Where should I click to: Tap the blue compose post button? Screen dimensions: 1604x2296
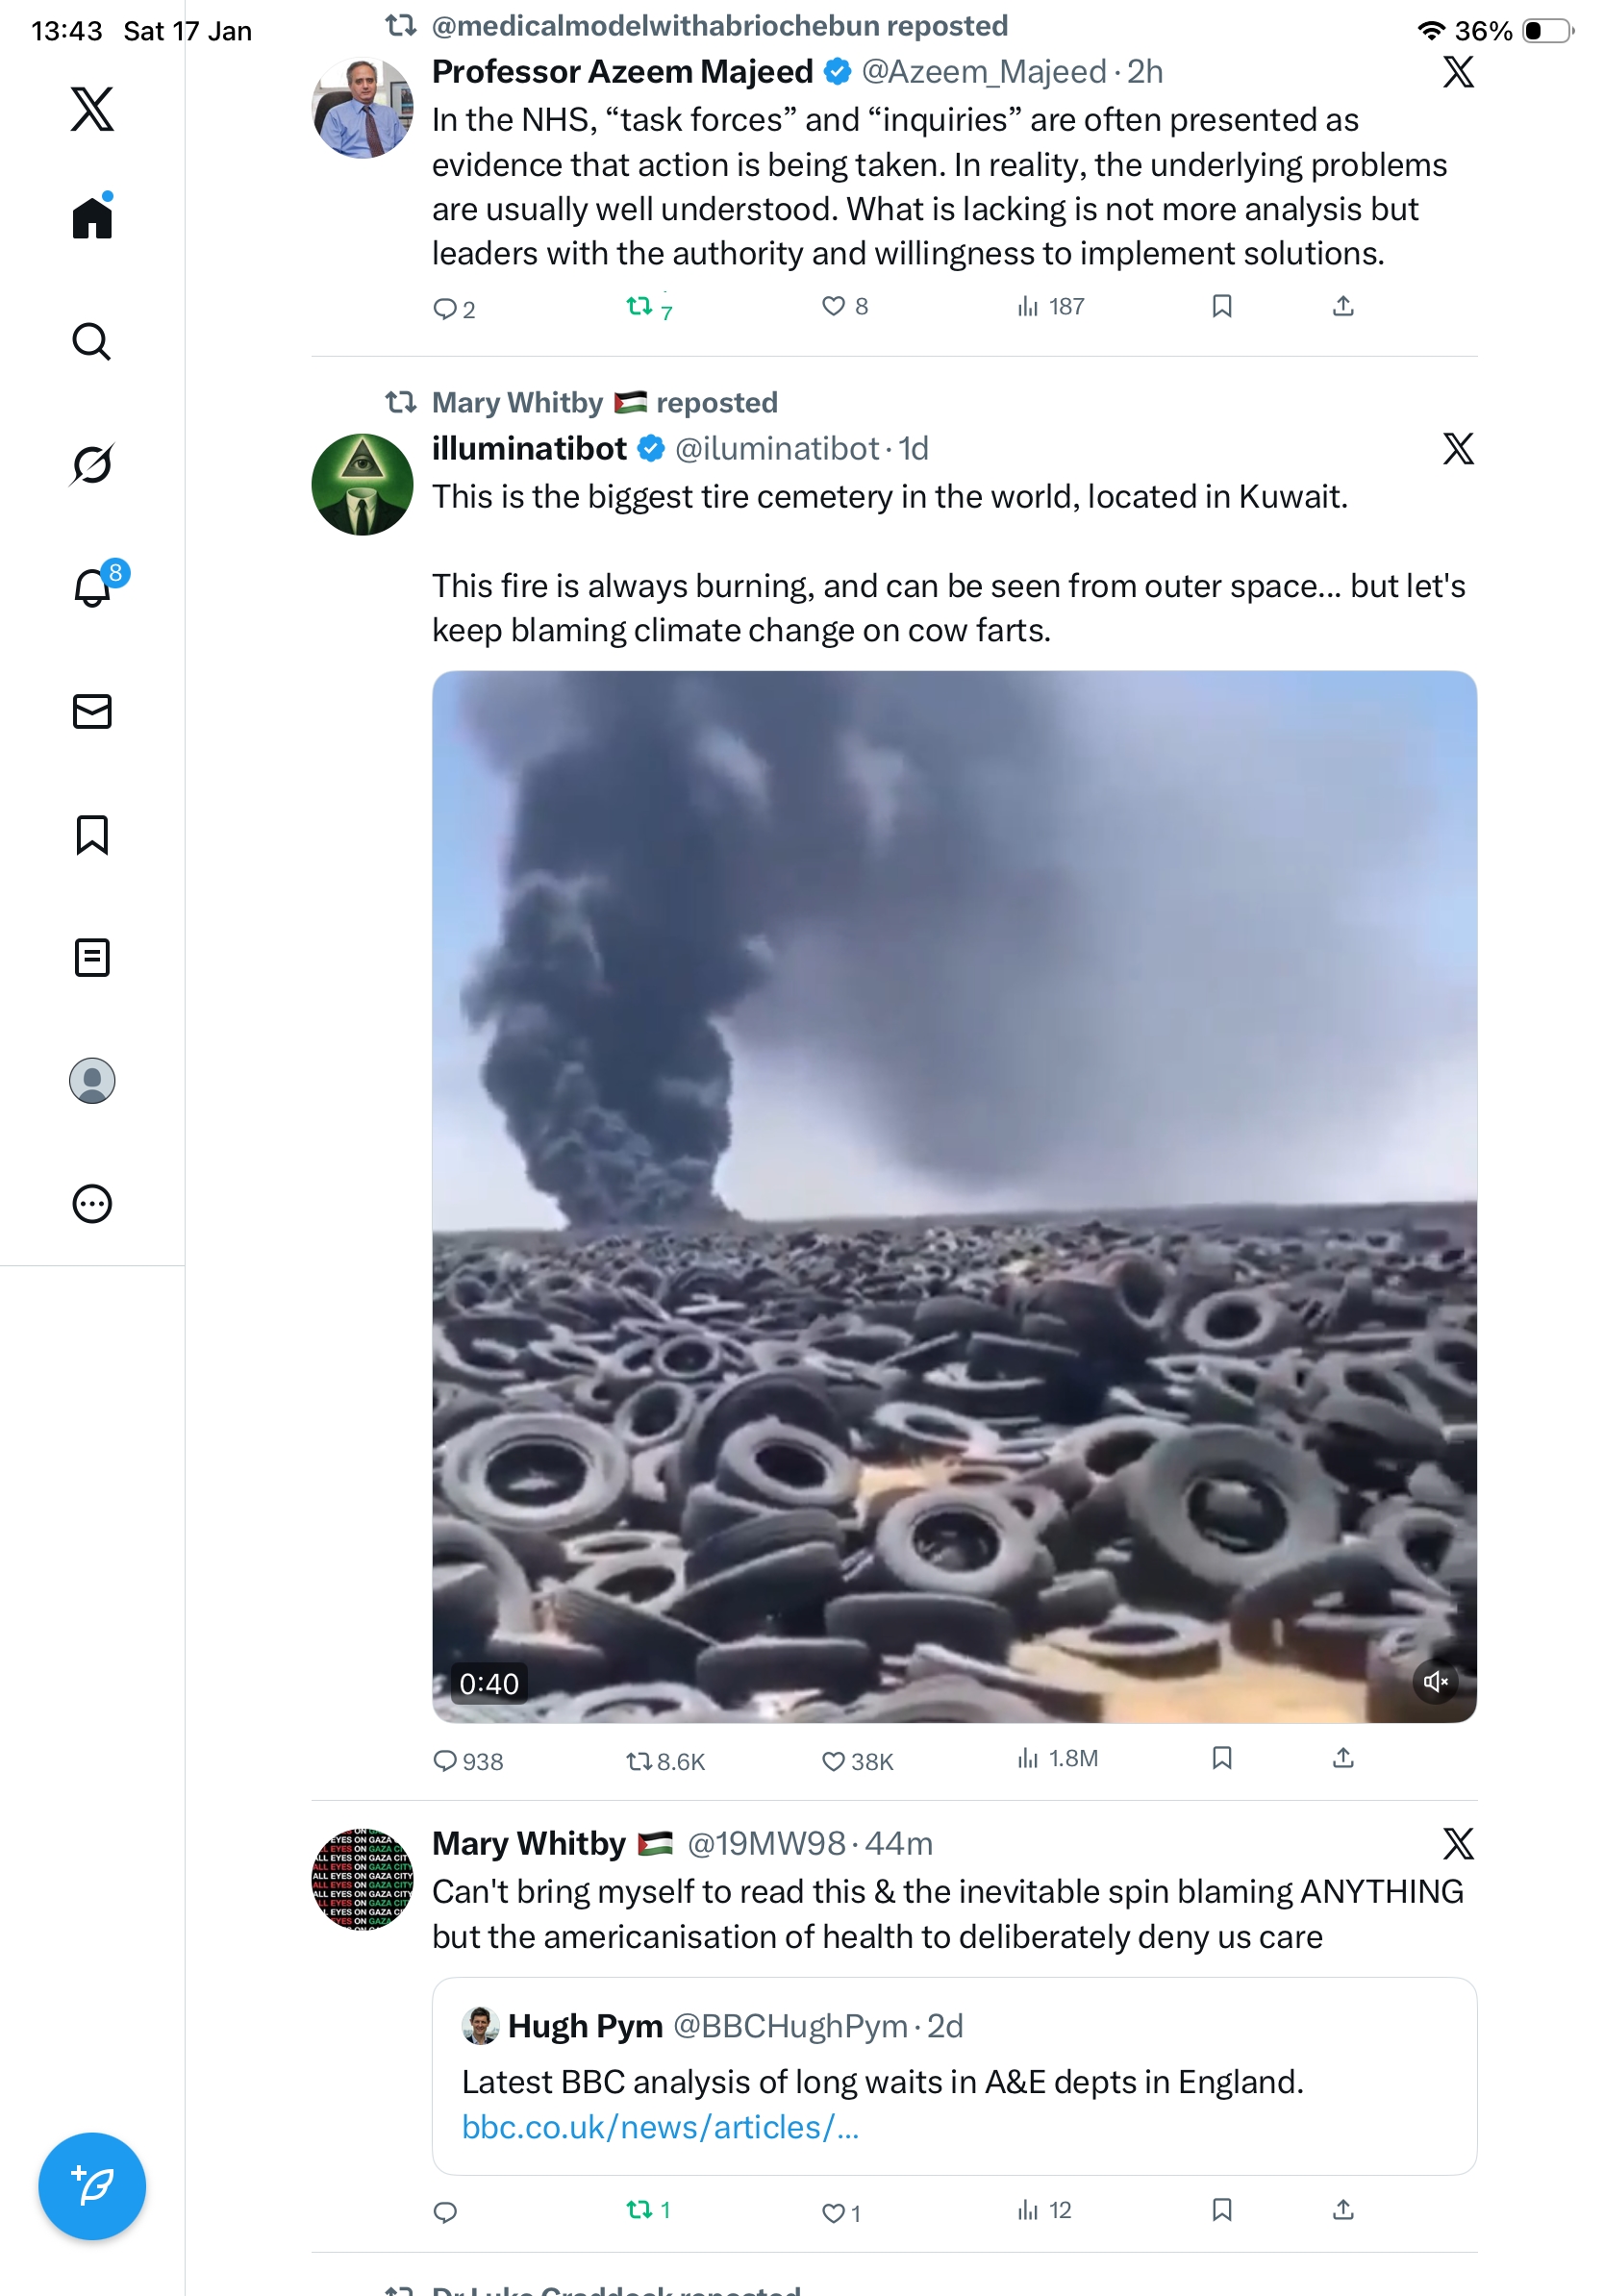click(x=92, y=2185)
